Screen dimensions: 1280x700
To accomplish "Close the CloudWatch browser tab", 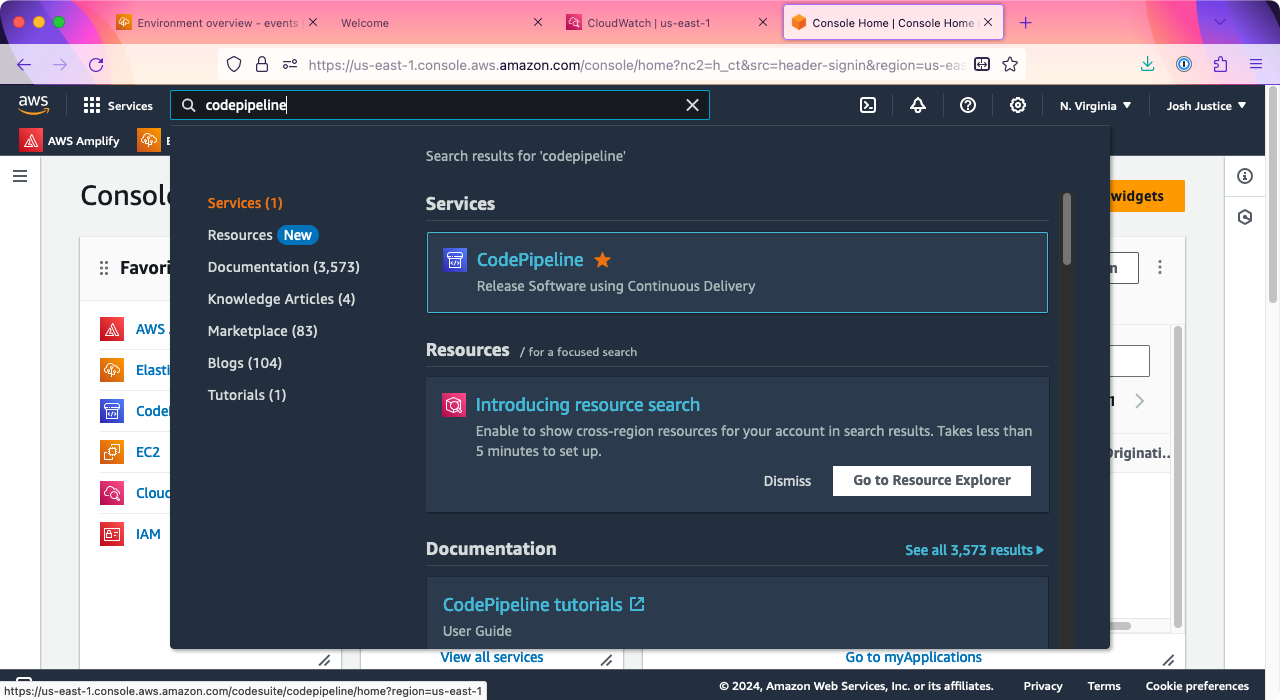I will point(764,22).
